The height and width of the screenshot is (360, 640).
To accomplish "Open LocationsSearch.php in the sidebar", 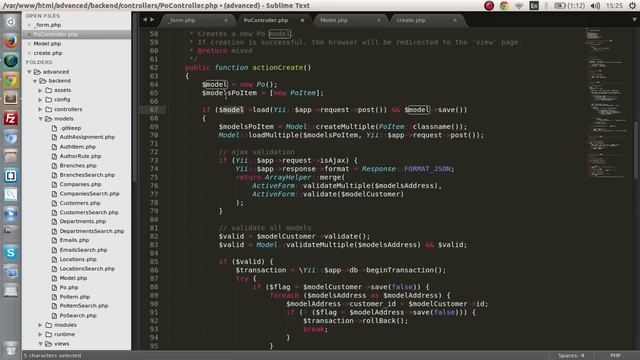I will point(87,269).
